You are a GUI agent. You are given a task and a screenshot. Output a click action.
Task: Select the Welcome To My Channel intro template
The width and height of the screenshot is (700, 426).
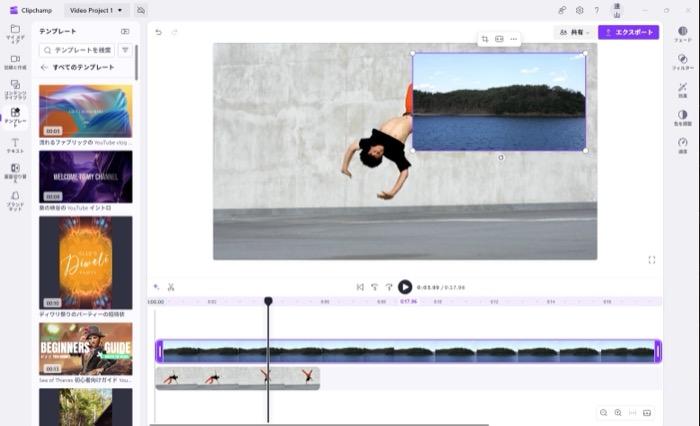click(x=86, y=176)
